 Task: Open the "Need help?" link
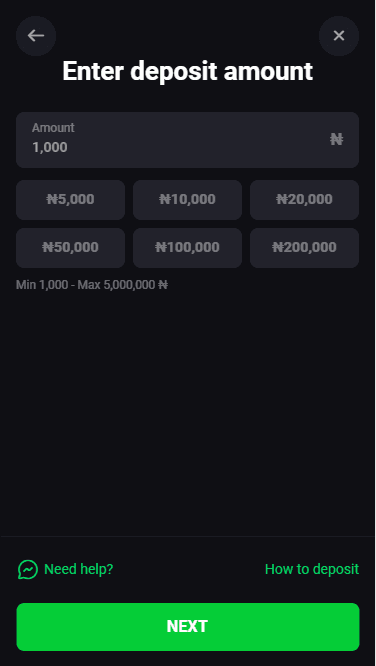(79, 569)
